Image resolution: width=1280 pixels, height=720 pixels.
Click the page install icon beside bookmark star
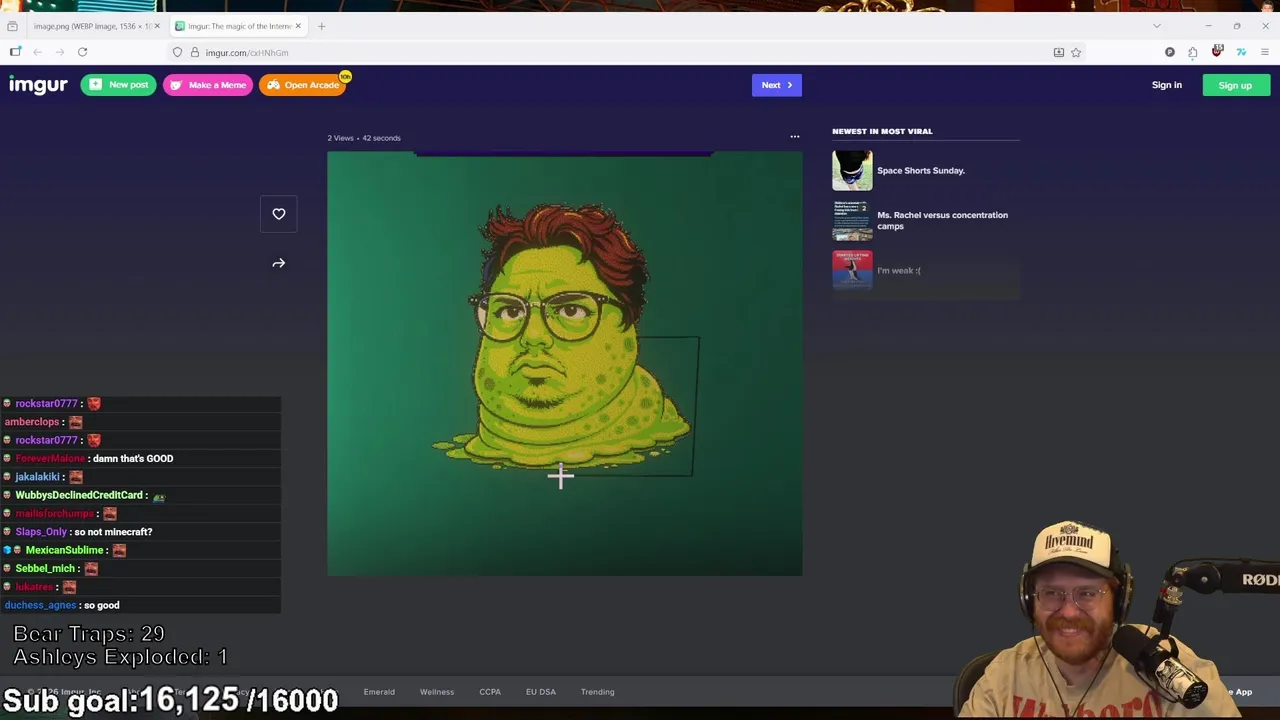click(1058, 52)
